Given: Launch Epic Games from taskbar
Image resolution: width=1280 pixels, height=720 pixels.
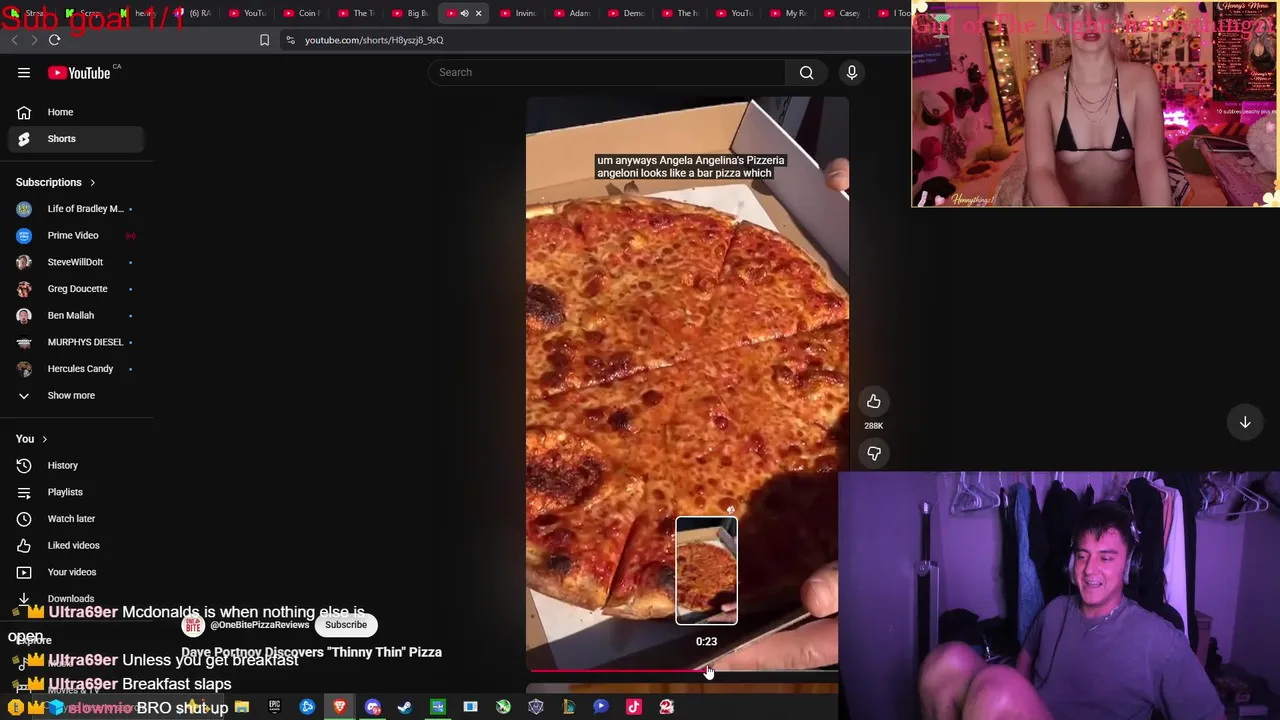Looking at the screenshot, I should [x=274, y=707].
